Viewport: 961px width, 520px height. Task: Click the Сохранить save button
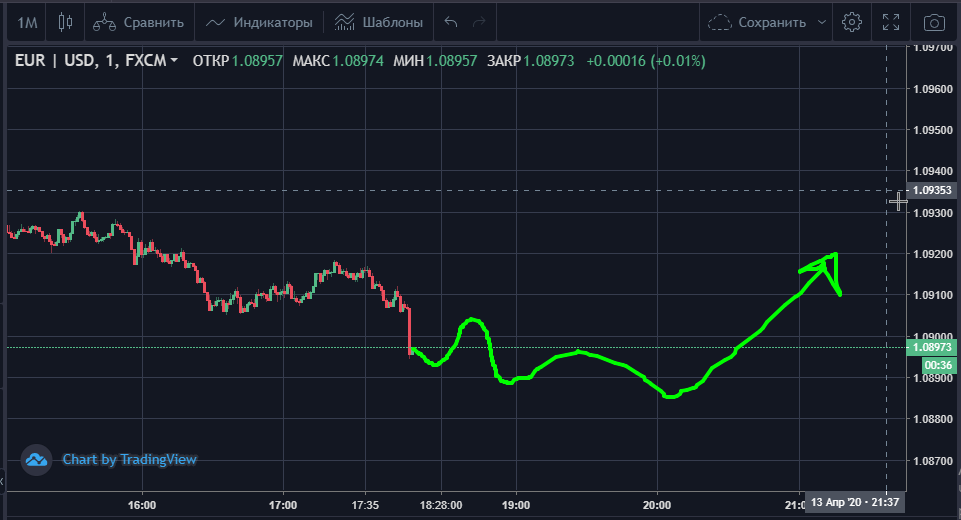758,23
